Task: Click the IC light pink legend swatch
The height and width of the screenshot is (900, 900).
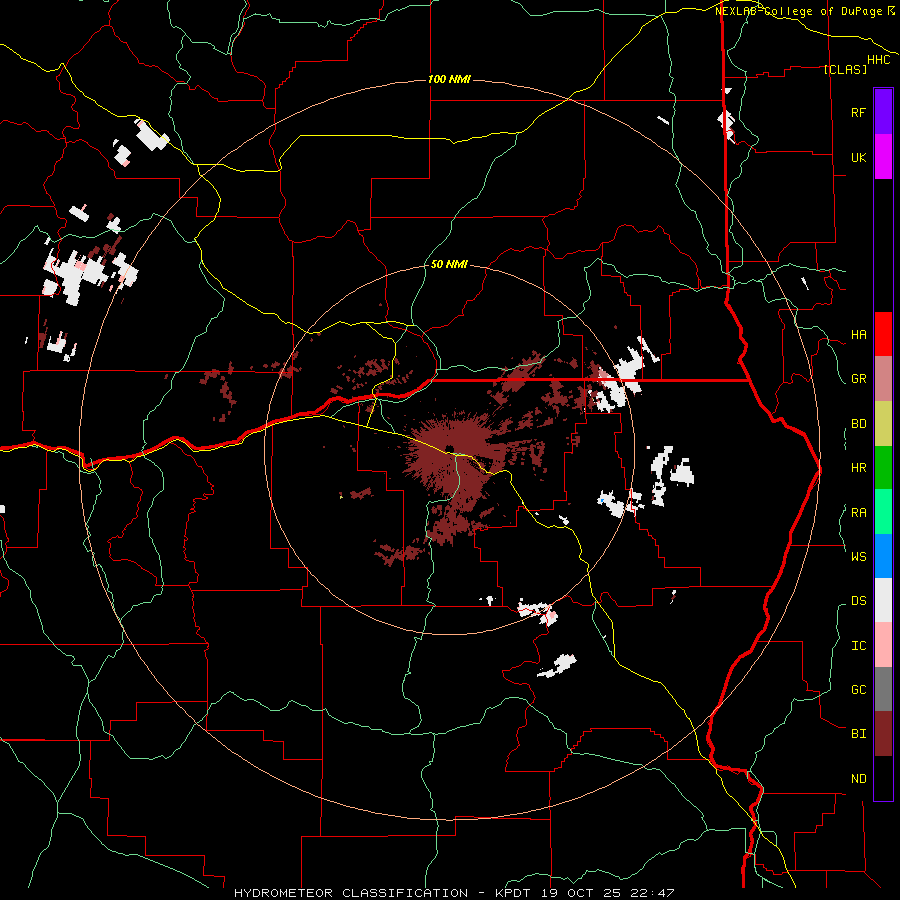Action: coord(883,645)
